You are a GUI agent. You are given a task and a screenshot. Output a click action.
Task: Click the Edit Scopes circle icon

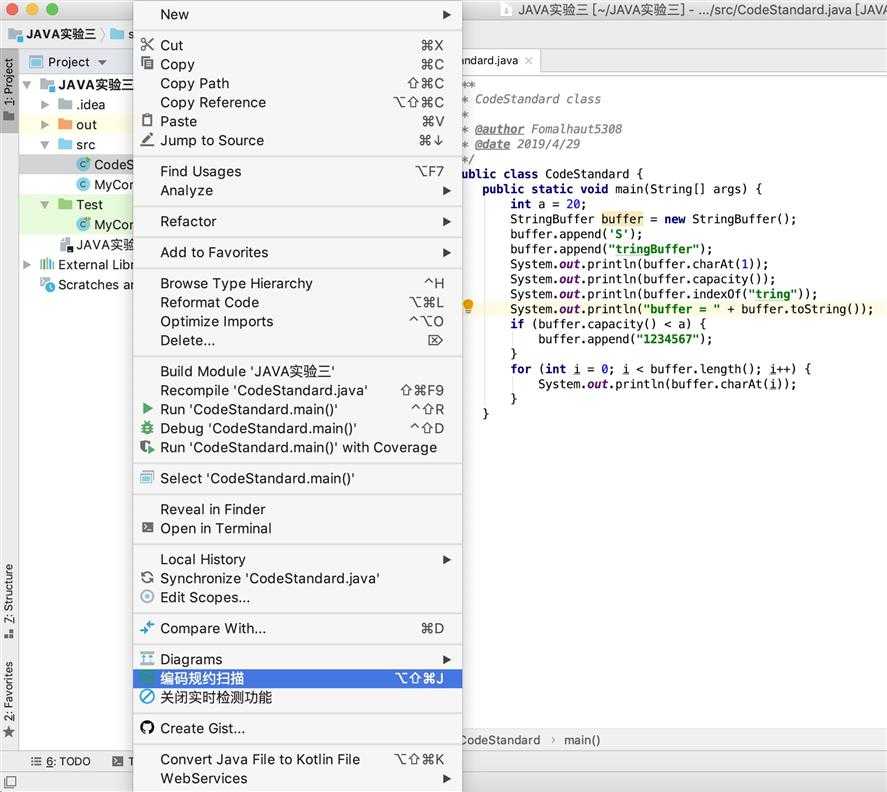(x=147, y=597)
